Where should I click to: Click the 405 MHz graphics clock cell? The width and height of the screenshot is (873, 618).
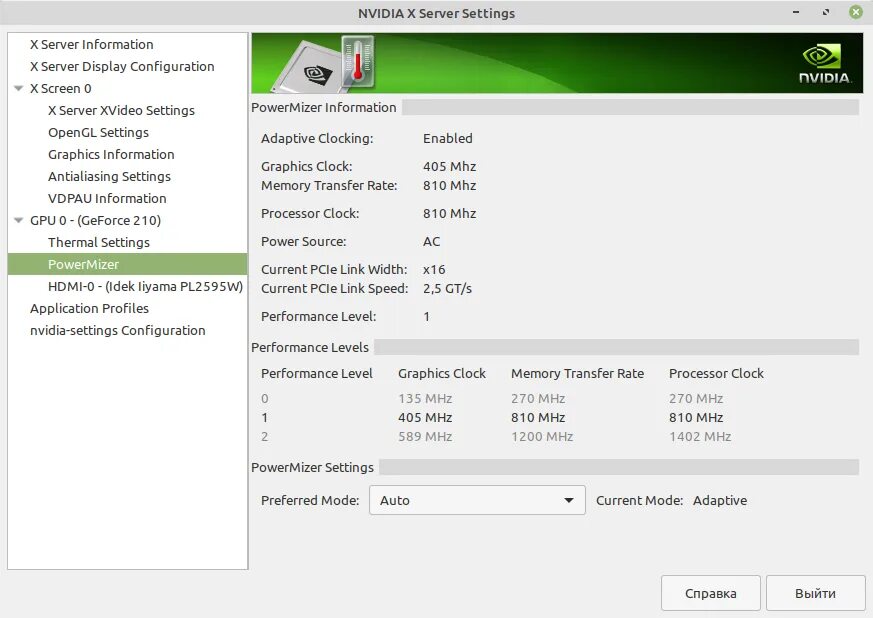tap(425, 418)
